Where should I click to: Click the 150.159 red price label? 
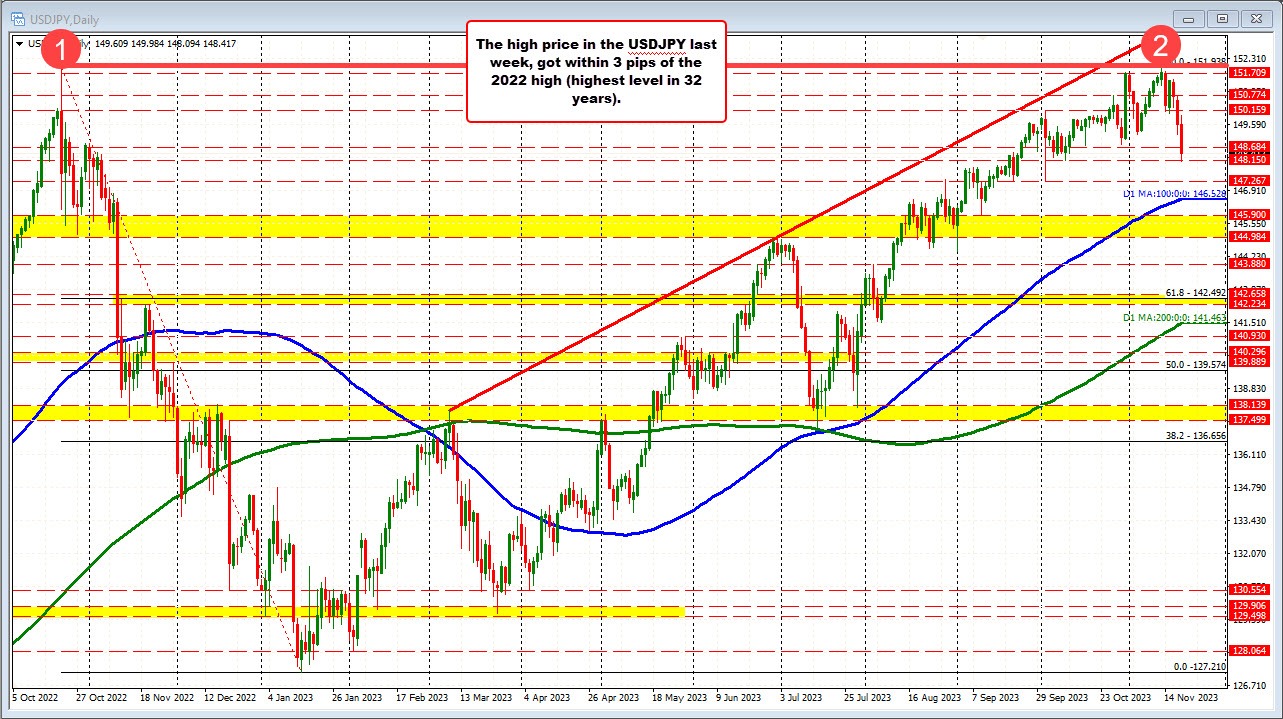[1250, 109]
